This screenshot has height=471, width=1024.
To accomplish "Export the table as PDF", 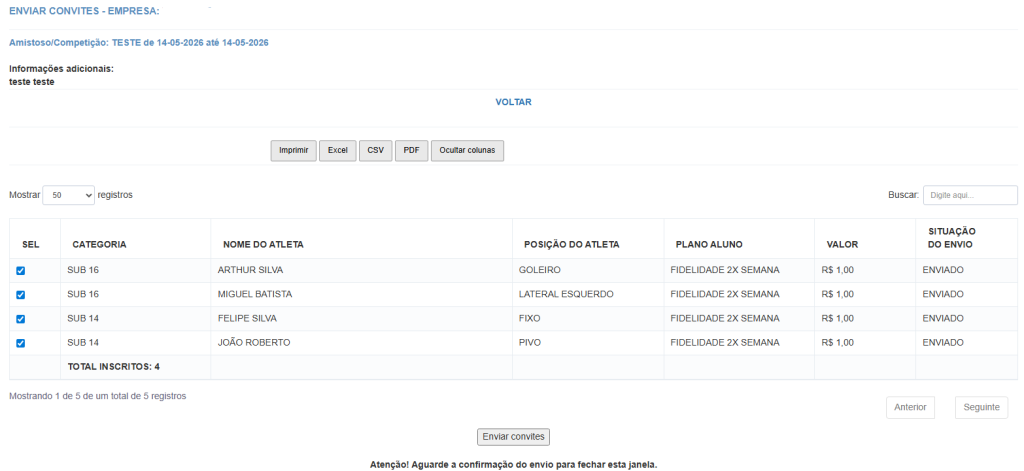I will (x=411, y=150).
